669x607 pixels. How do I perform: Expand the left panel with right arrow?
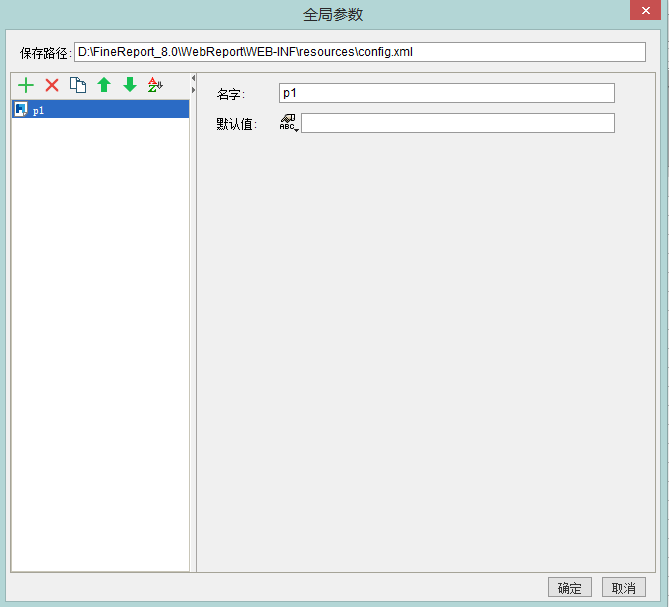[193, 90]
